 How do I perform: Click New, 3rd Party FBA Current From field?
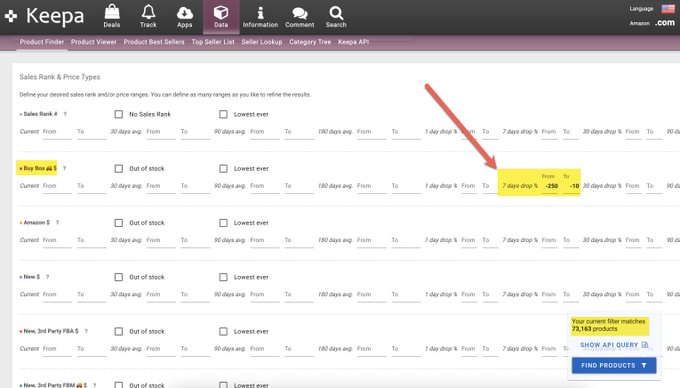pos(57,349)
